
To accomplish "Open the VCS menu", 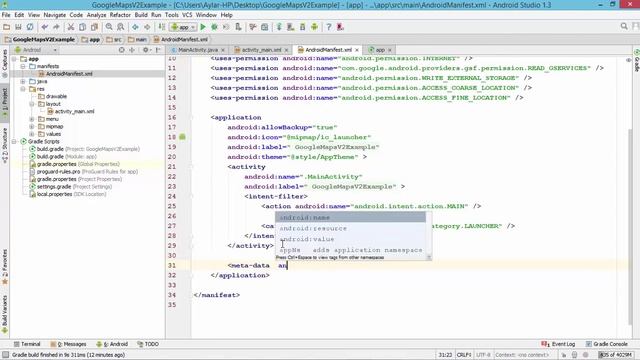I will [187, 15].
